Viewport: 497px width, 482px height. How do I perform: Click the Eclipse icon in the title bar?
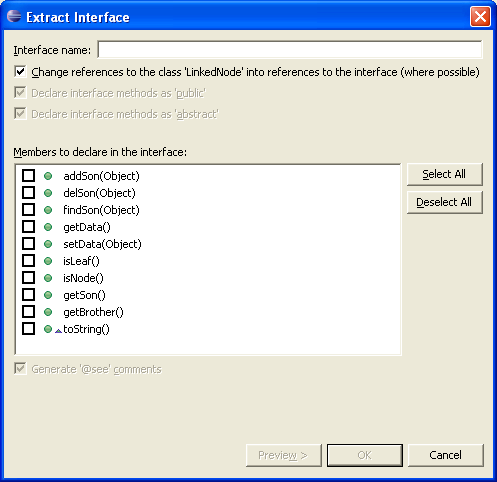pyautogui.click(x=14, y=16)
